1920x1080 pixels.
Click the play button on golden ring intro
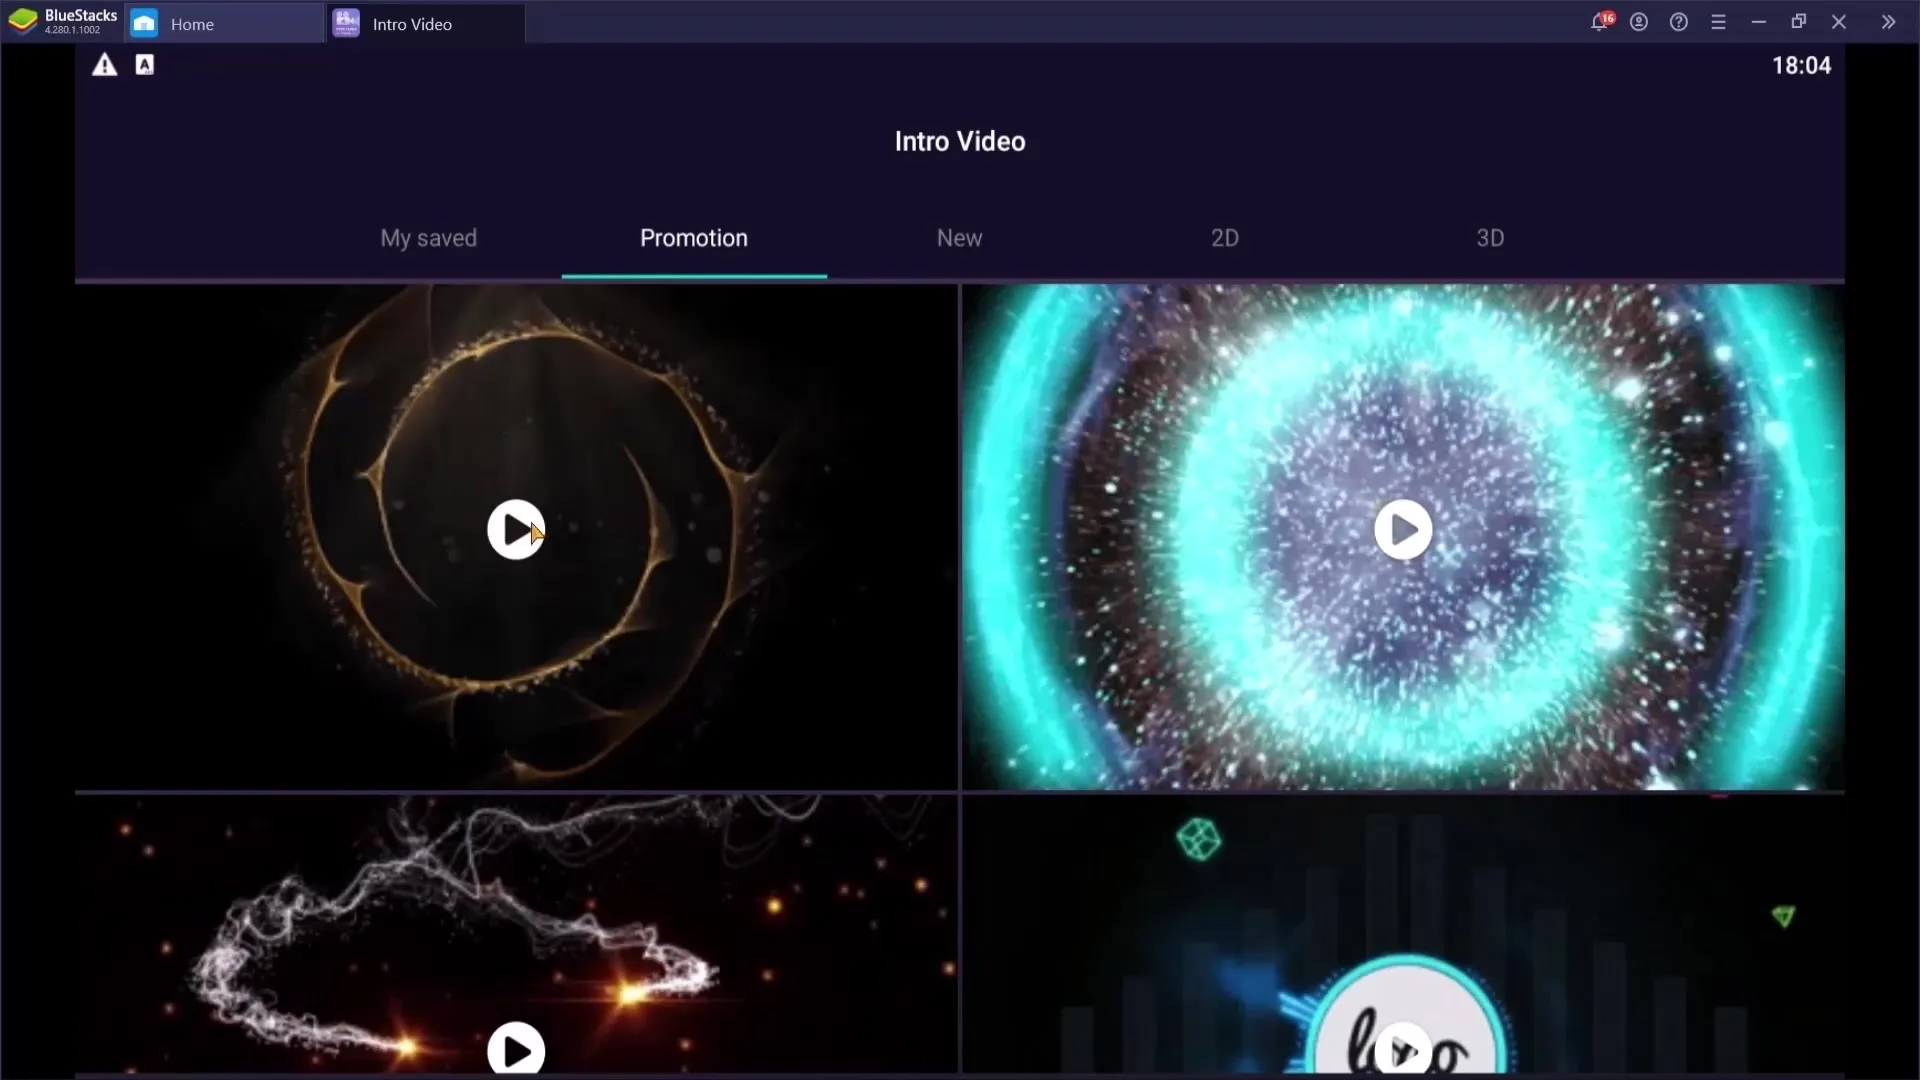[516, 529]
